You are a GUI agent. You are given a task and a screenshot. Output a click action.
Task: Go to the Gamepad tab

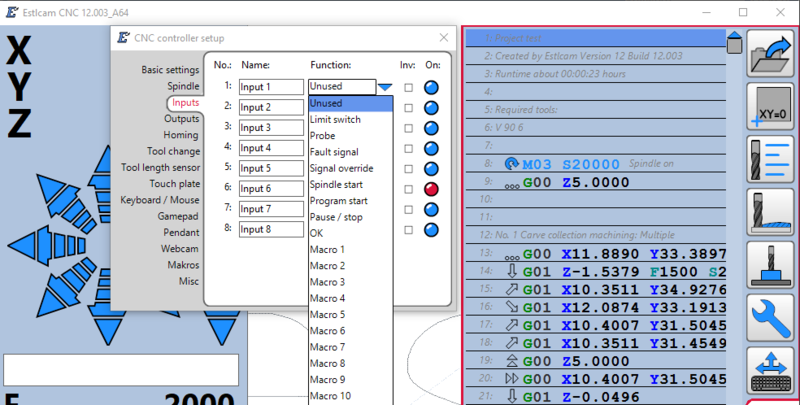[x=178, y=217]
